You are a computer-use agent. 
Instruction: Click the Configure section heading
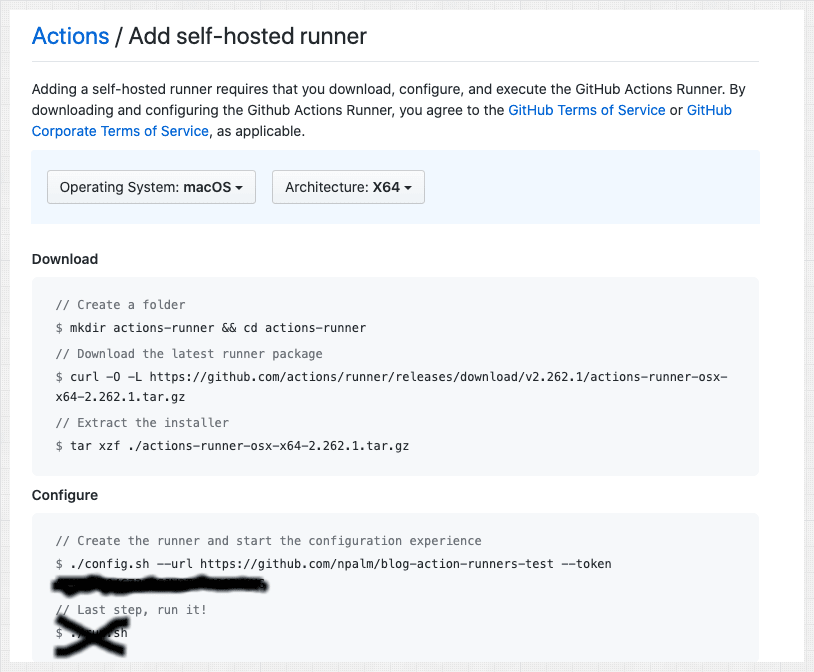coord(65,495)
